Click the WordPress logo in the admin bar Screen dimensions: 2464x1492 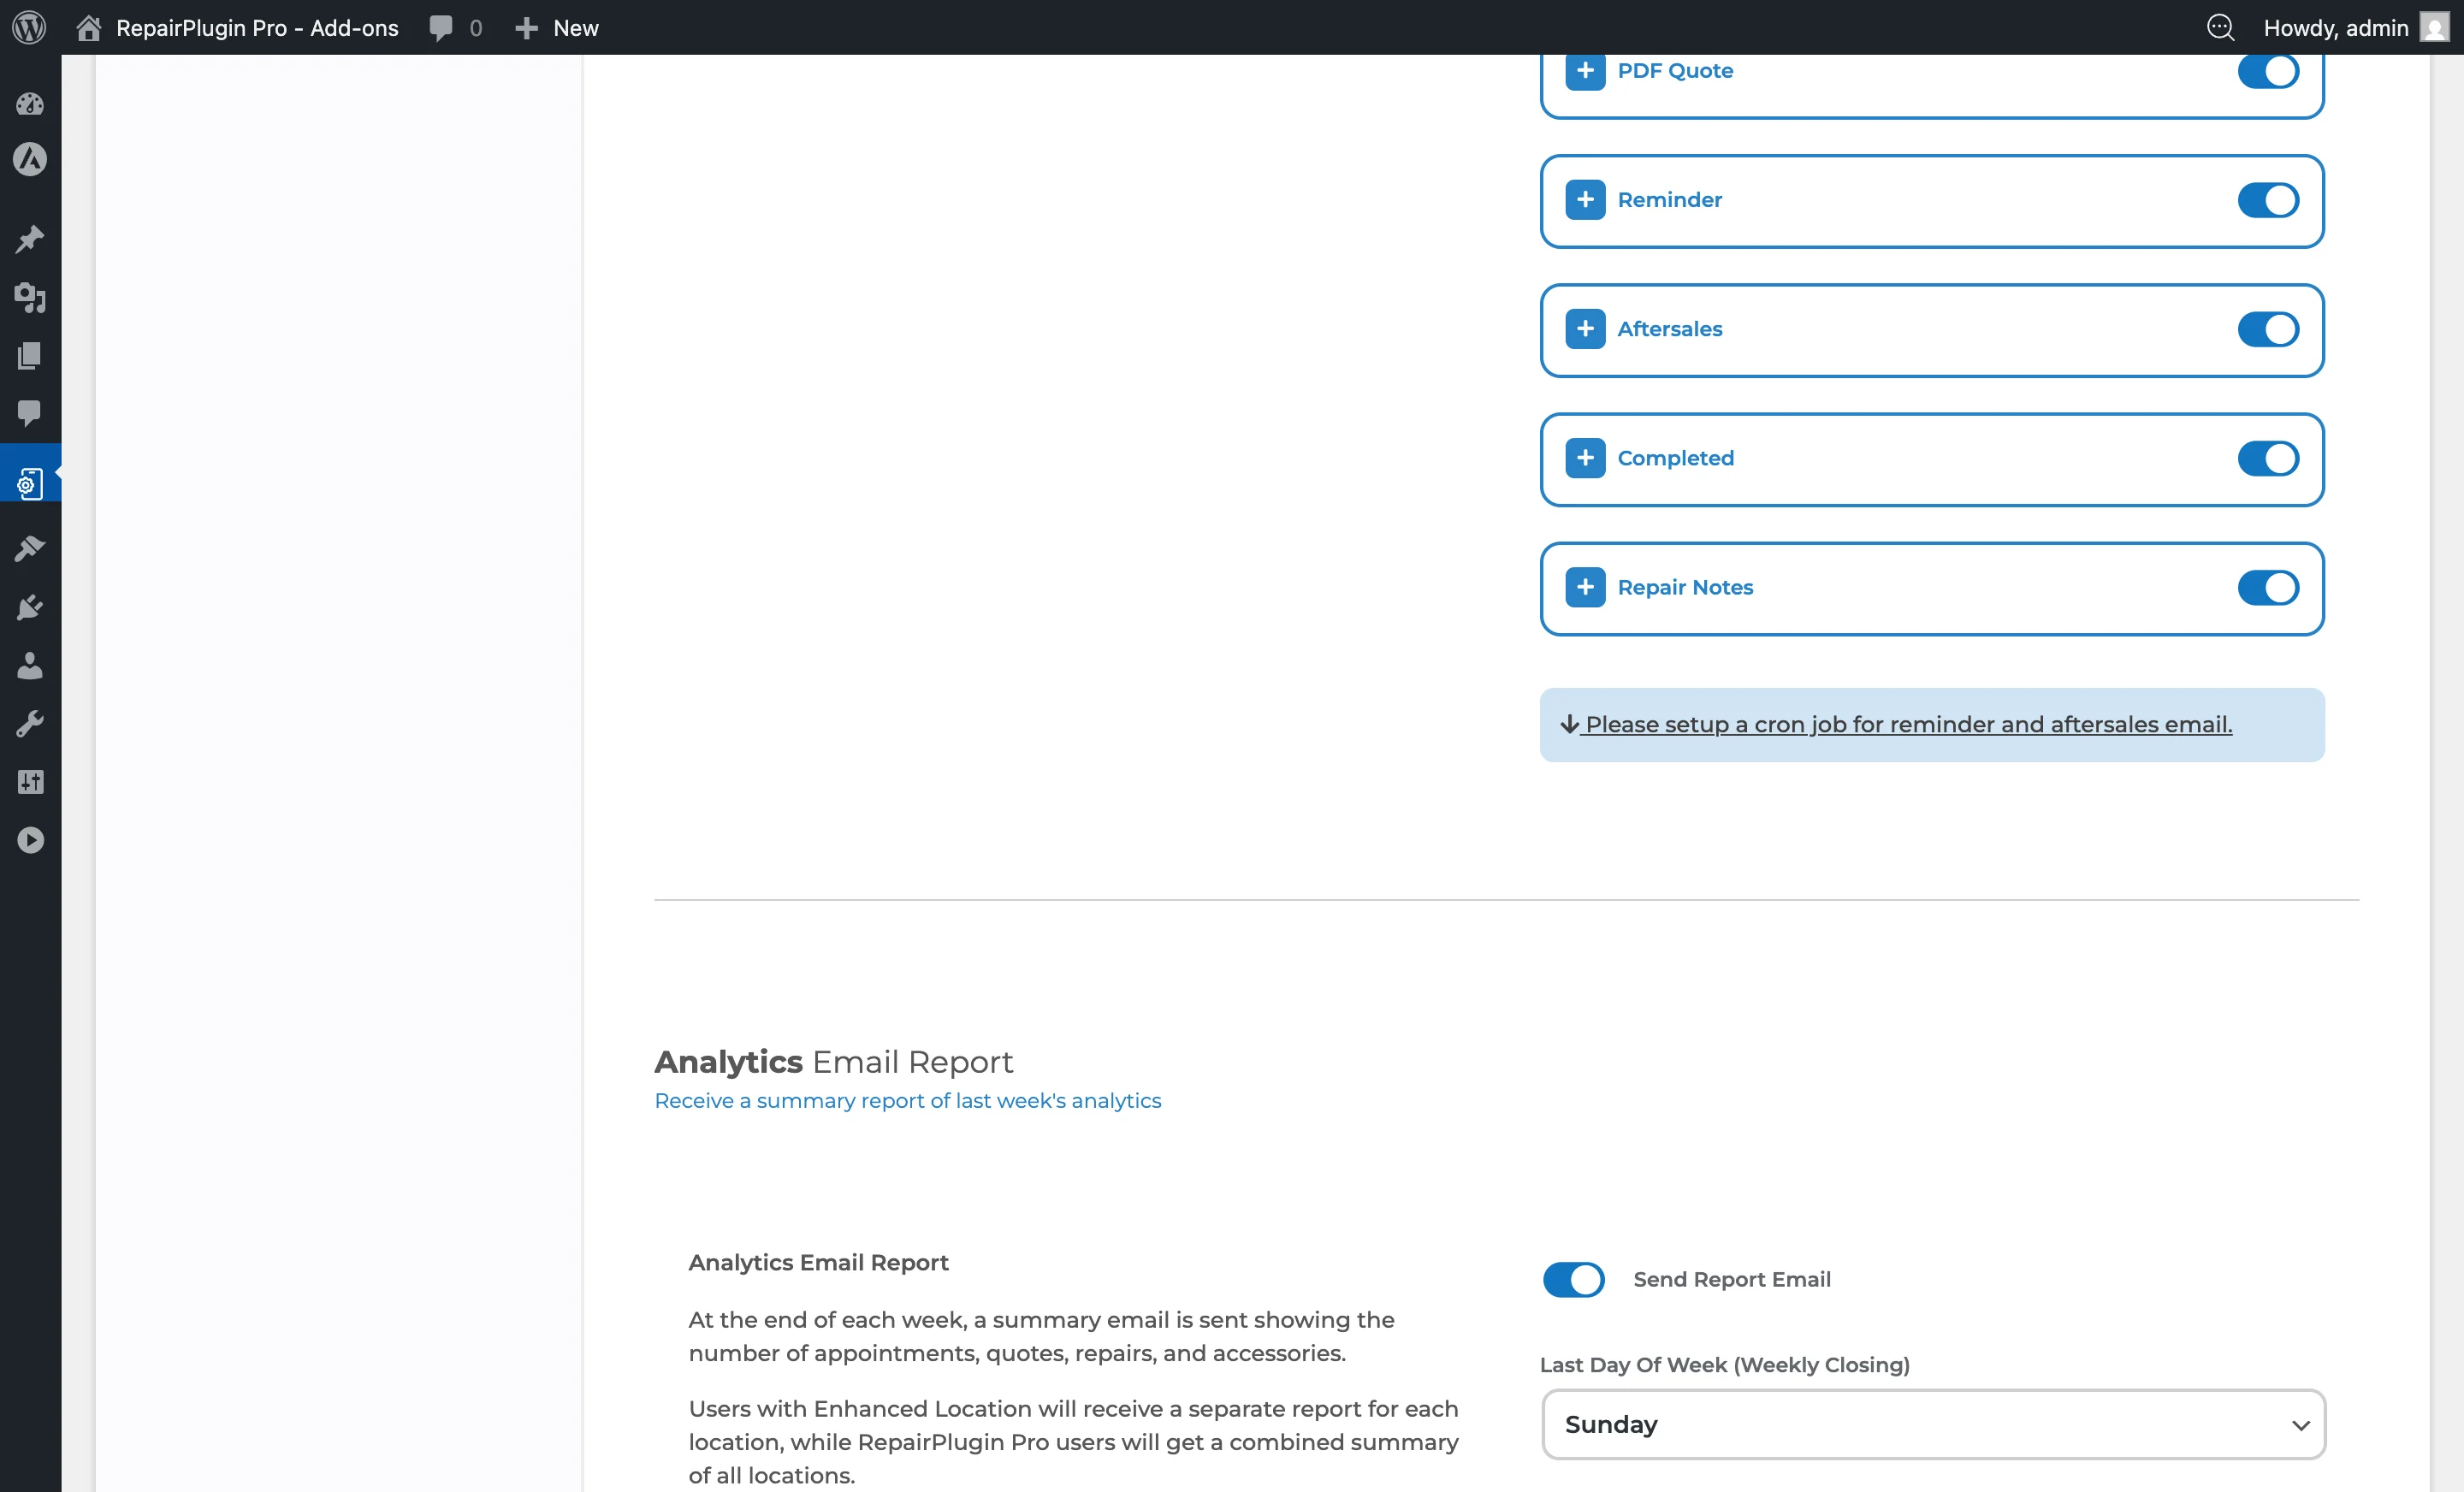[x=30, y=27]
